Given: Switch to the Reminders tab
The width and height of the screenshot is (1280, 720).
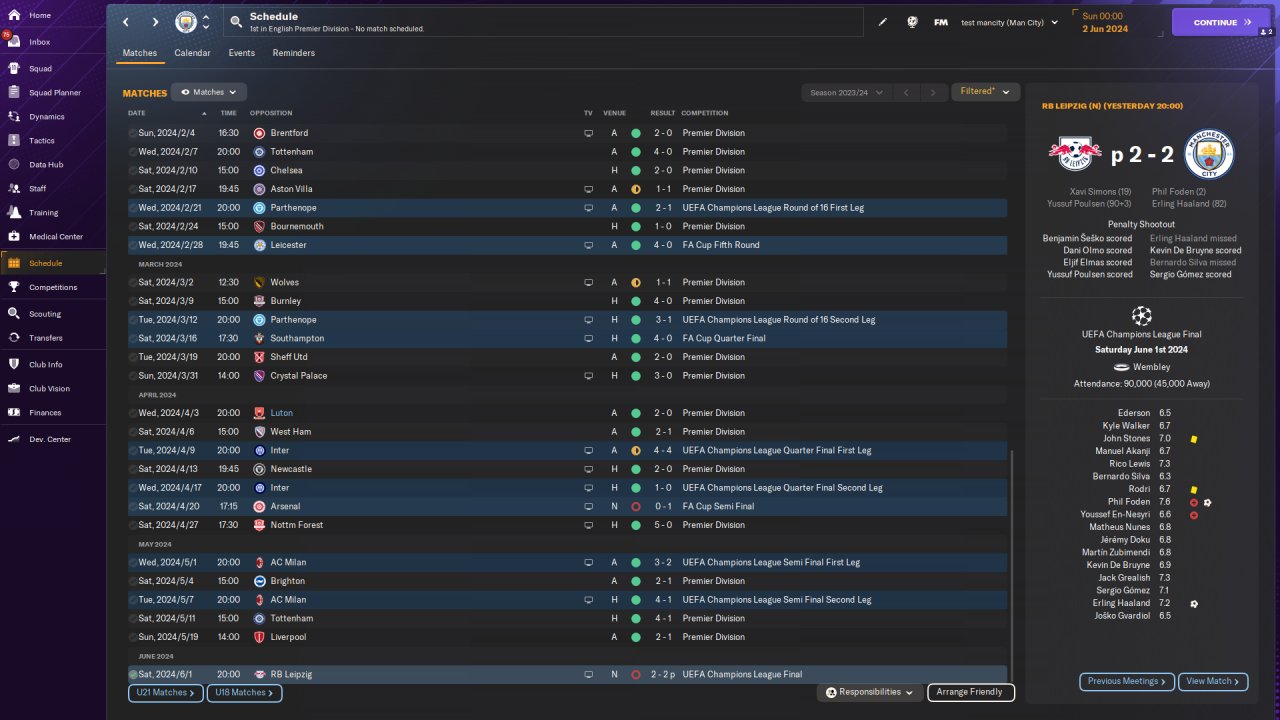Looking at the screenshot, I should tap(294, 53).
